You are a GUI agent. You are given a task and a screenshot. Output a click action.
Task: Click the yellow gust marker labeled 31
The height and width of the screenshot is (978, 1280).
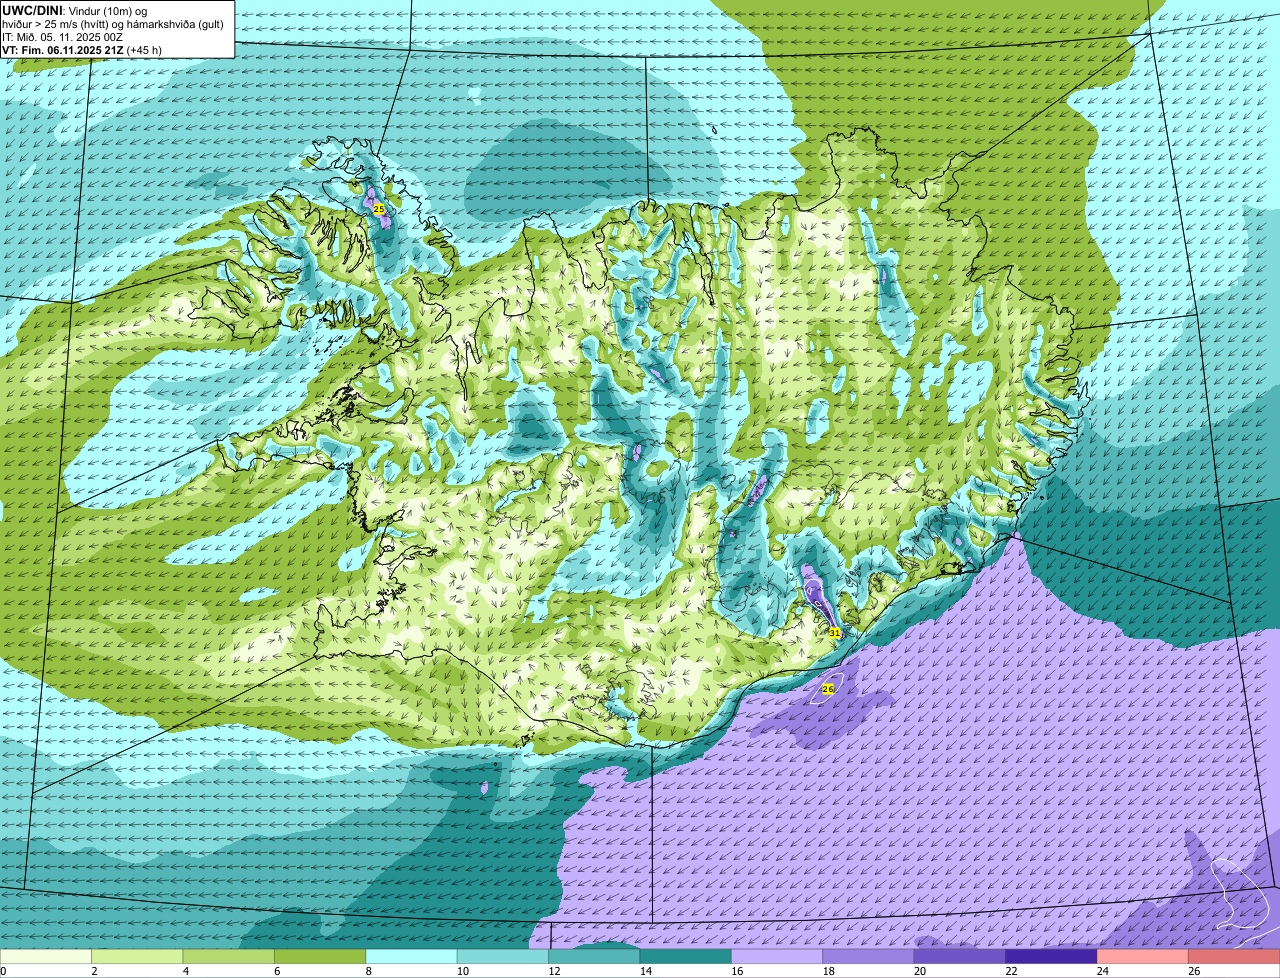(834, 633)
